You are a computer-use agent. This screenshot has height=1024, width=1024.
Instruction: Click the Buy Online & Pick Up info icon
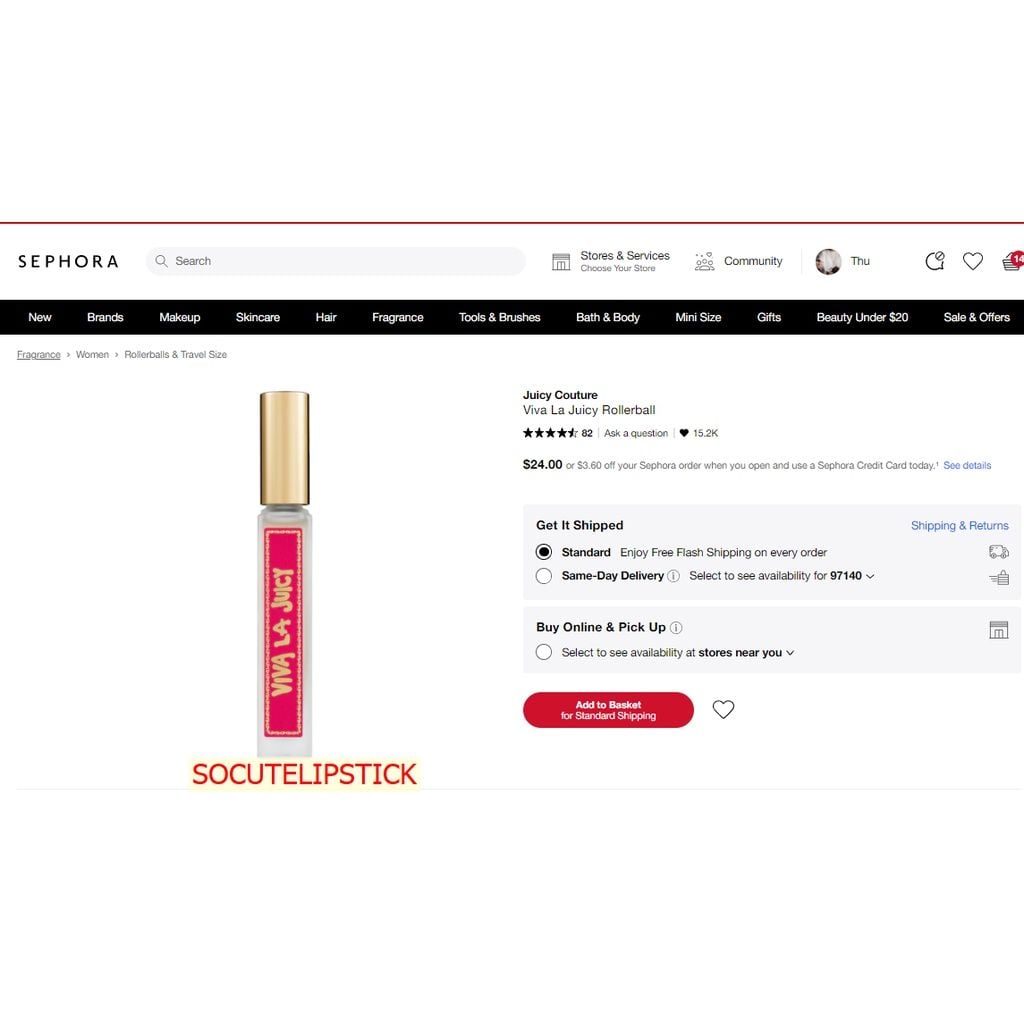[676, 628]
